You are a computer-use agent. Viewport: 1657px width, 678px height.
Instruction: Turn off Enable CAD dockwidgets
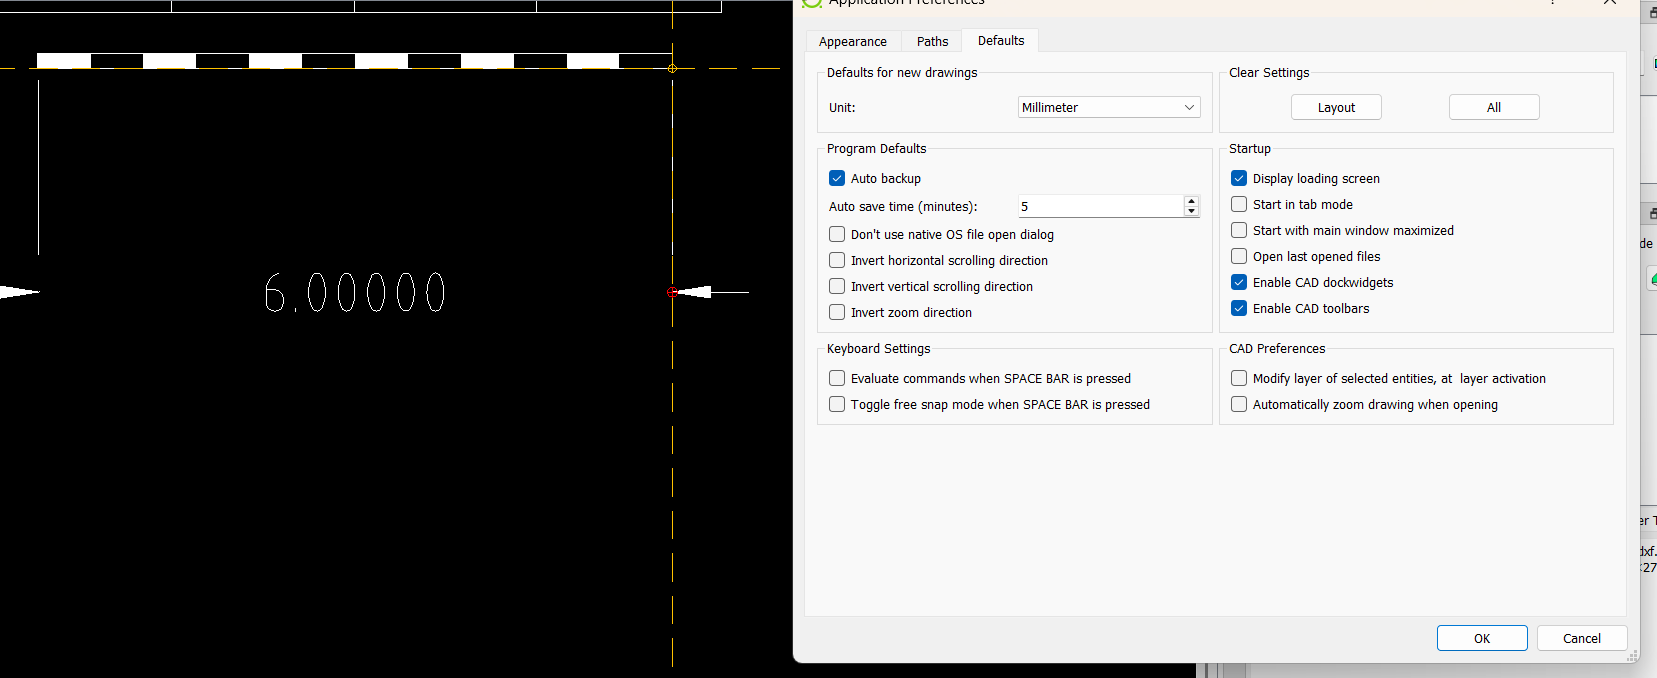click(x=1239, y=282)
